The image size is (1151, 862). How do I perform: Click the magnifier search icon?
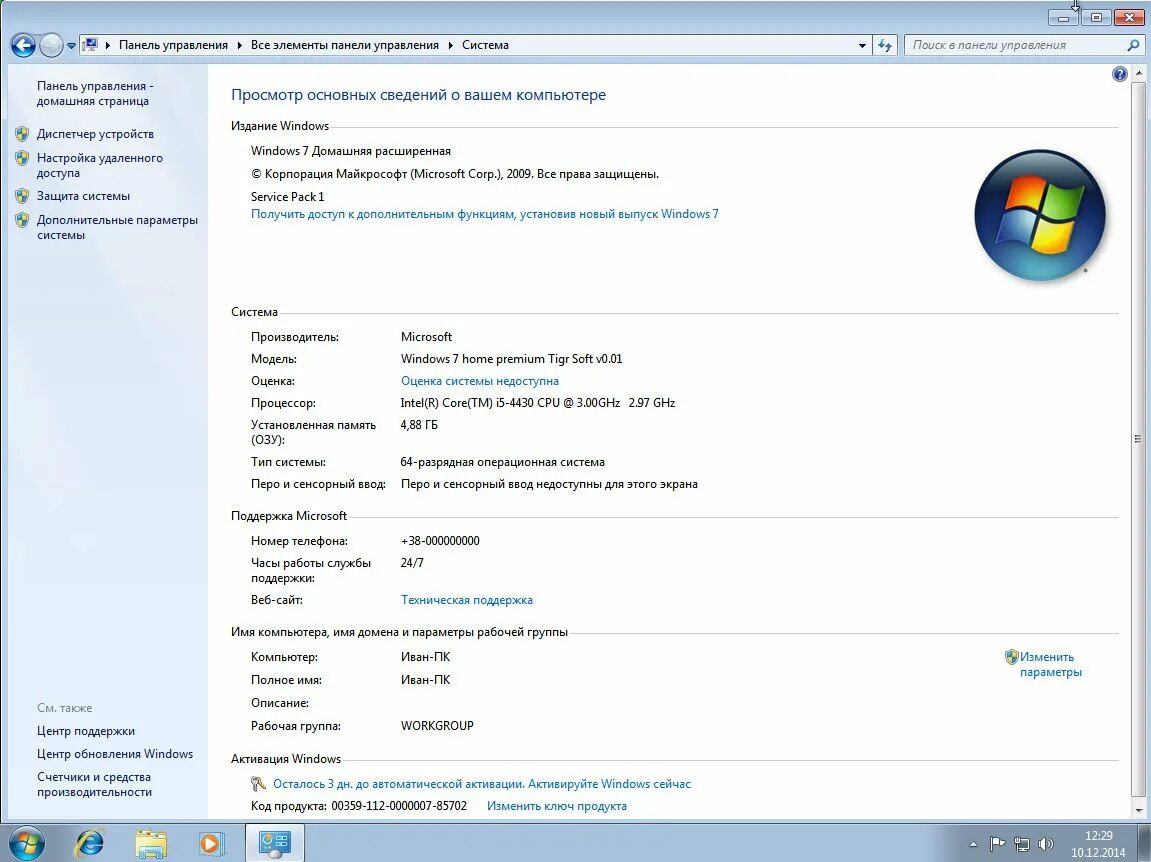[1133, 45]
